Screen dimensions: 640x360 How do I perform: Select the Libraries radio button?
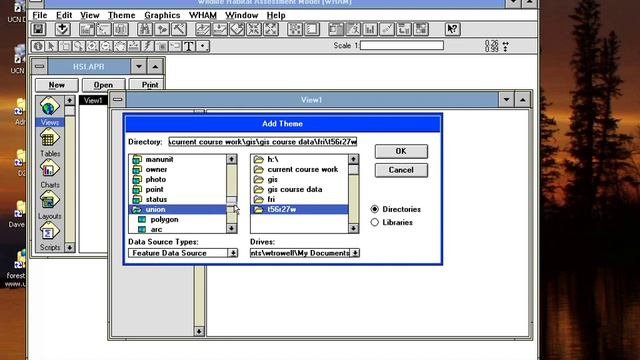374,222
